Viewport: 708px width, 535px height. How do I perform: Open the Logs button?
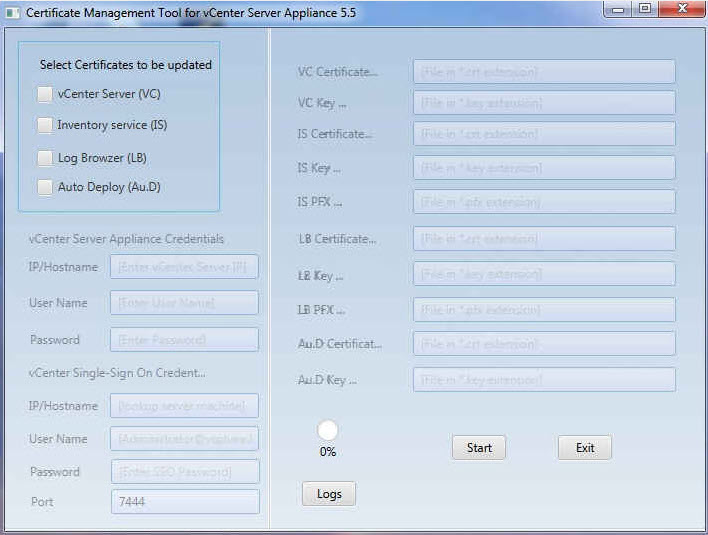pyautogui.click(x=329, y=494)
